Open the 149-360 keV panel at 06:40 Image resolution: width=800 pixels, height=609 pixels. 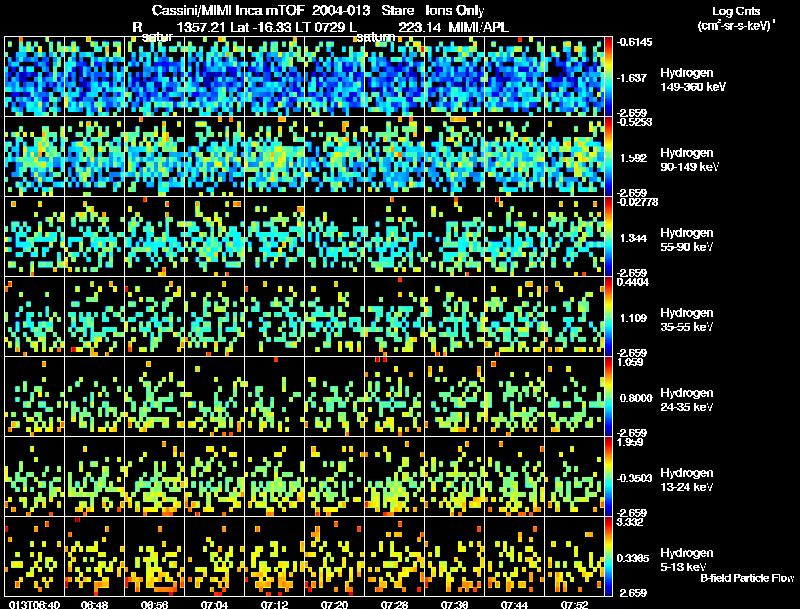click(x=35, y=77)
